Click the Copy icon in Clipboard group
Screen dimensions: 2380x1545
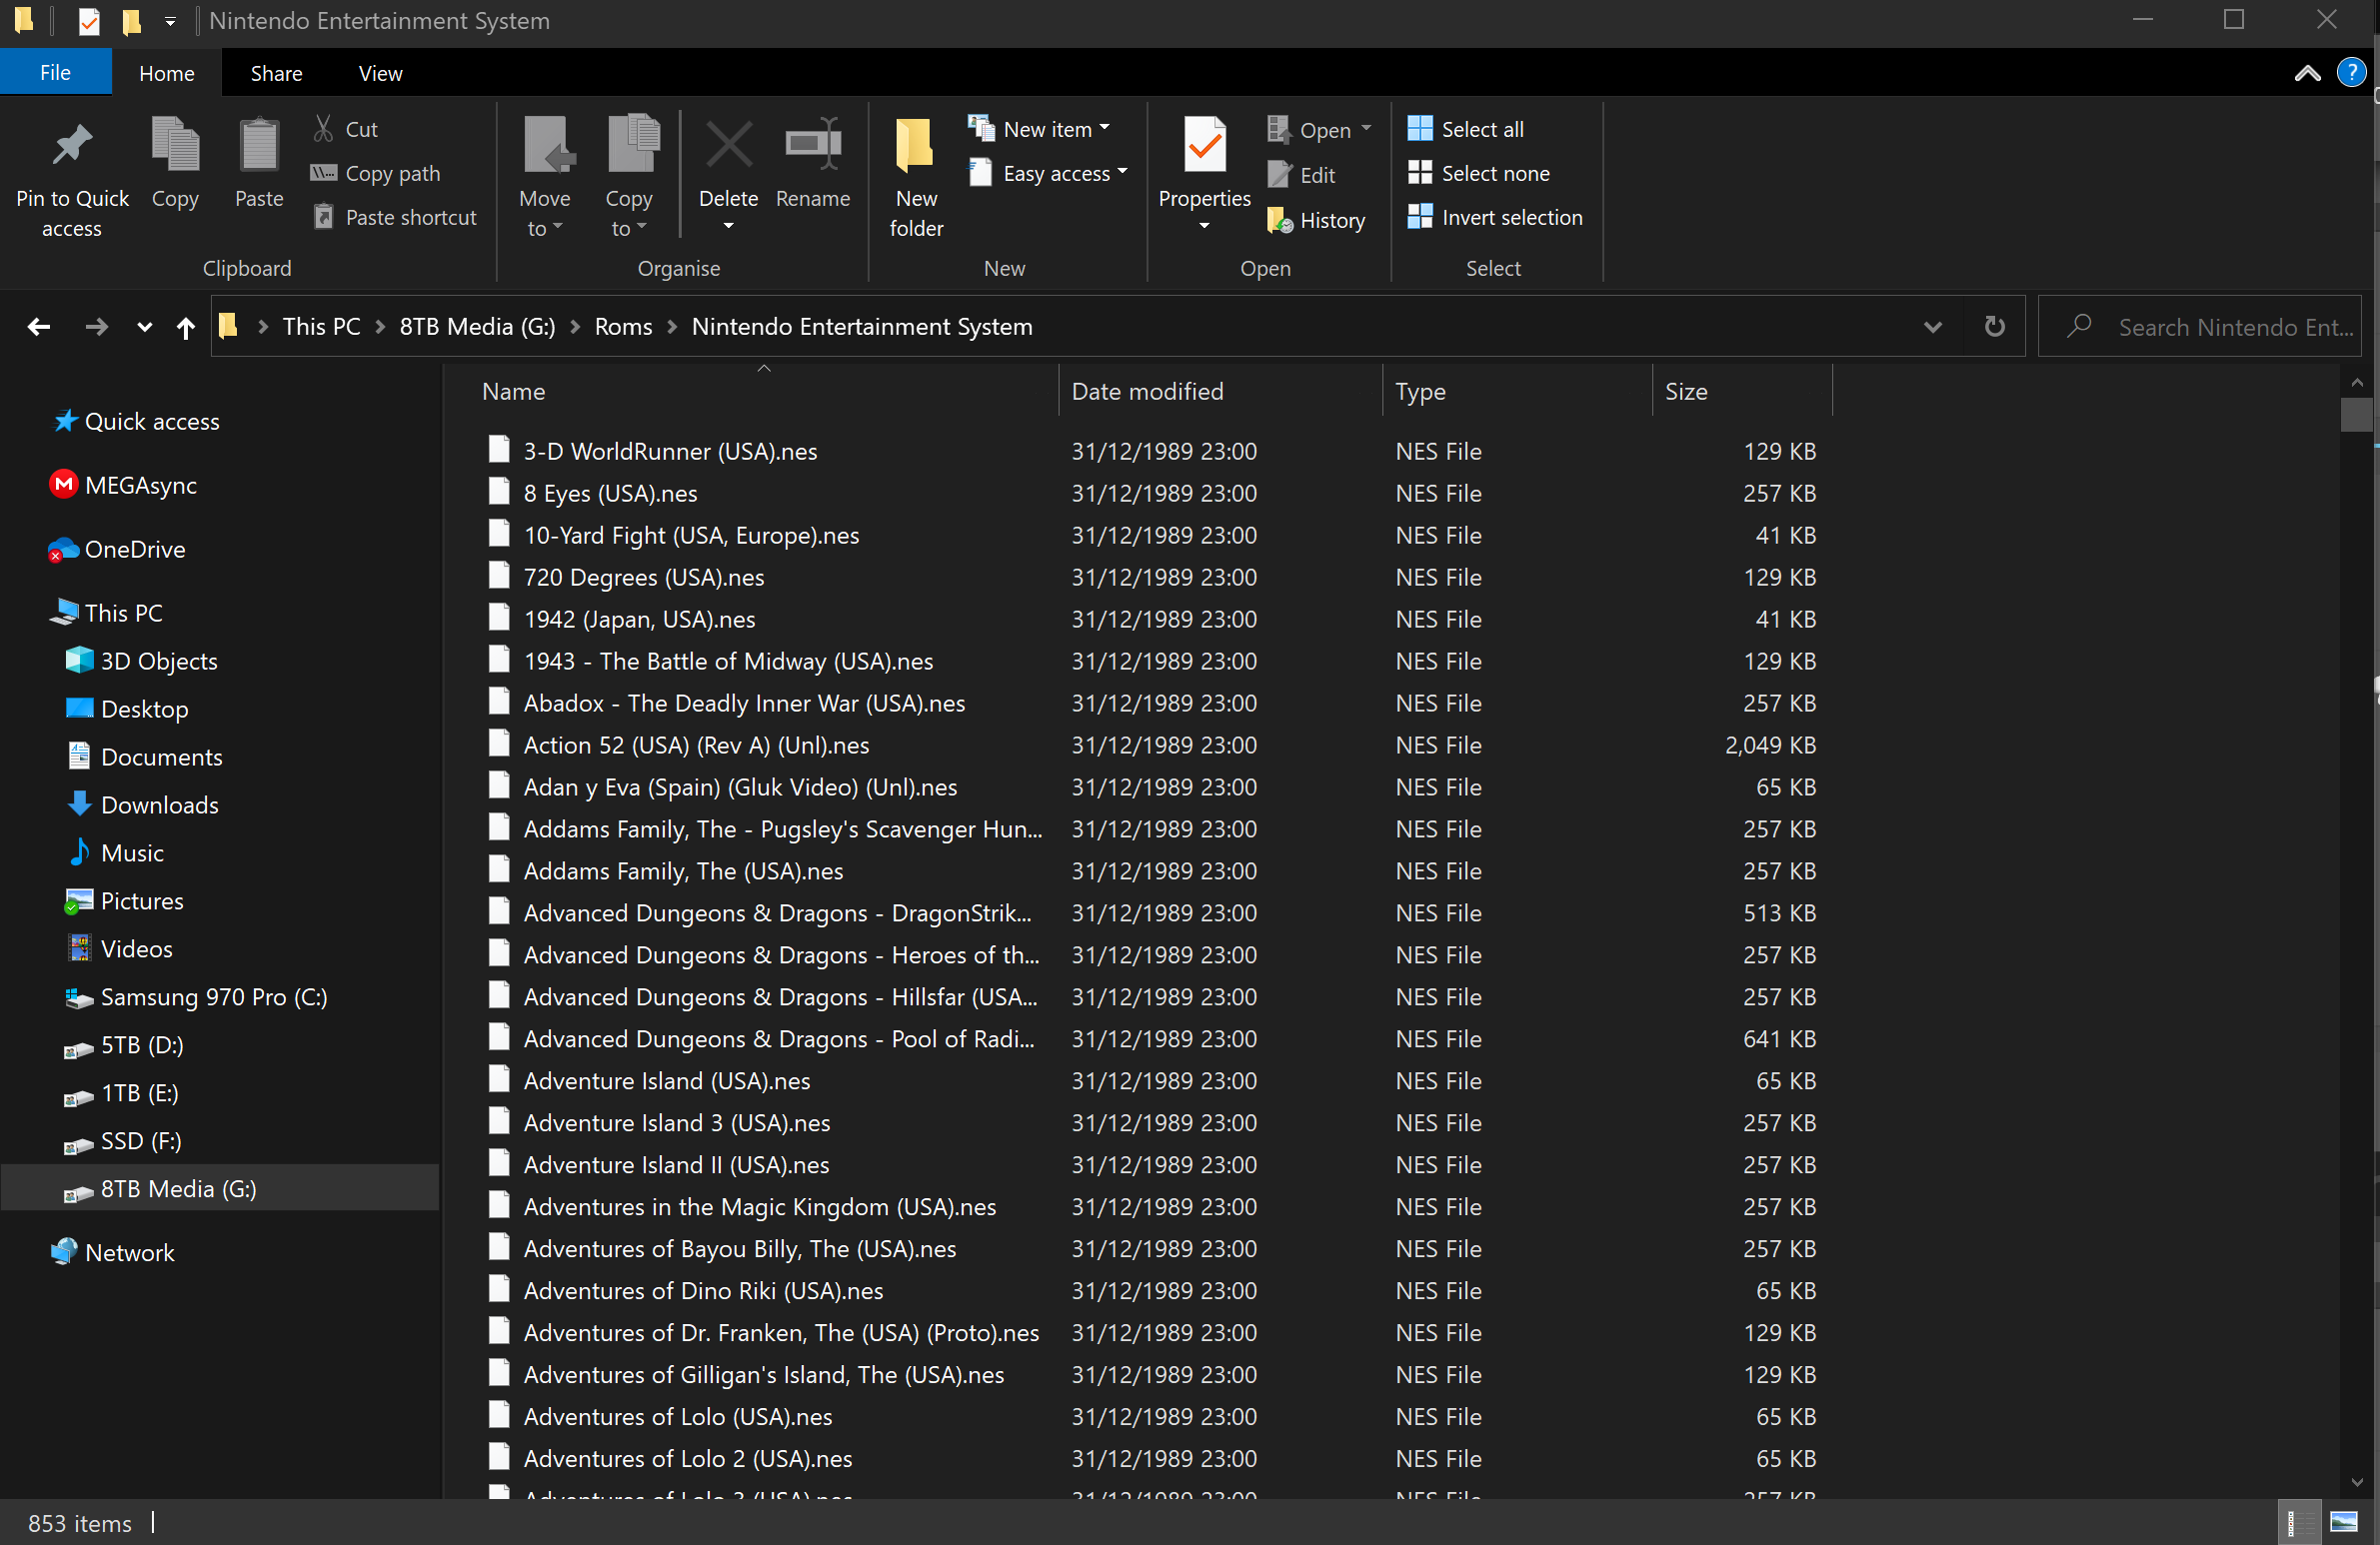coord(175,145)
